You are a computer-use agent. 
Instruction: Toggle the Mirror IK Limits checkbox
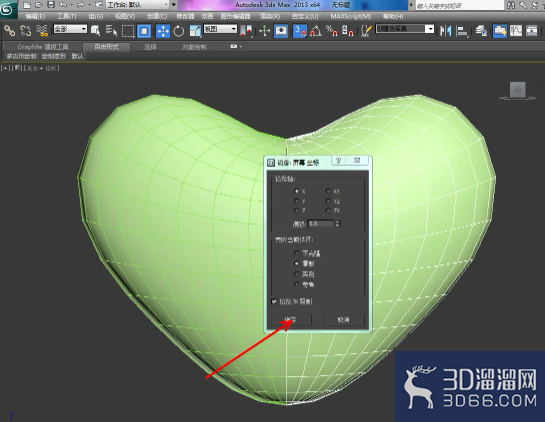coord(274,301)
